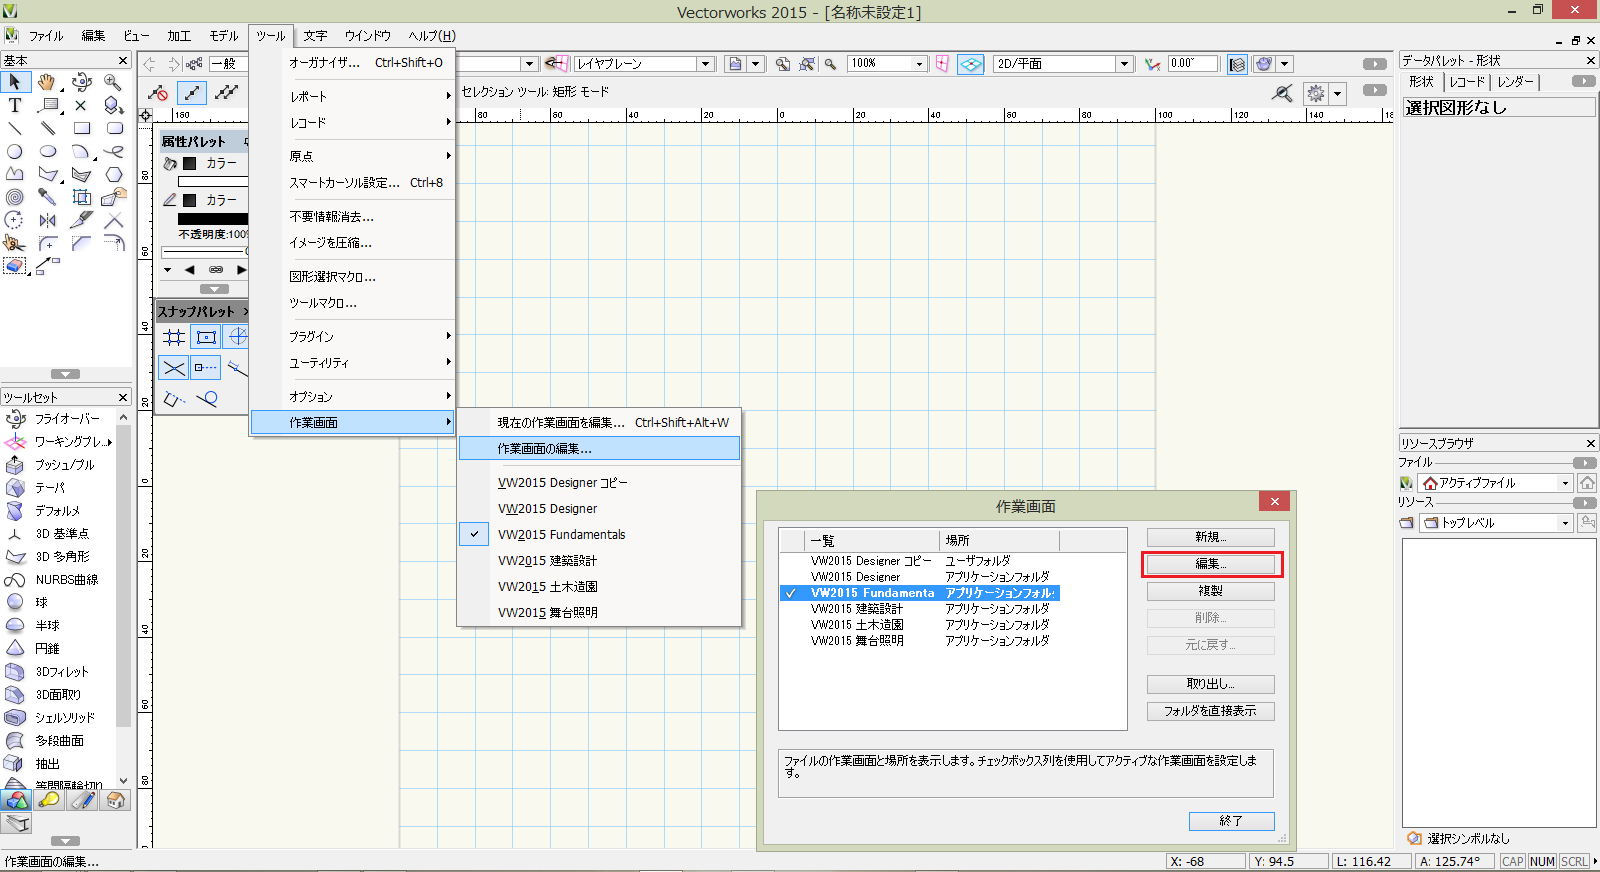
Task: Click the 新規... button in 作業画面 dialog
Action: pyautogui.click(x=1210, y=537)
